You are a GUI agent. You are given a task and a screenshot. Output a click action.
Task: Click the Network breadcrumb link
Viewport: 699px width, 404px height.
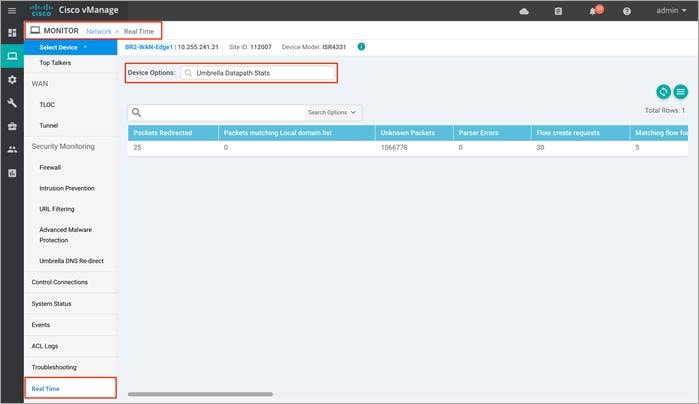[99, 31]
